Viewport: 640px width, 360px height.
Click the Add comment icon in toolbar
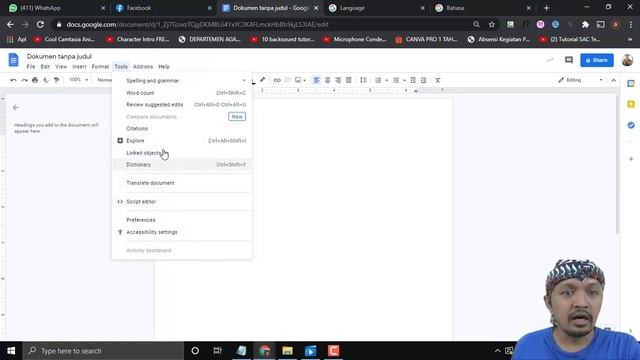(x=288, y=80)
